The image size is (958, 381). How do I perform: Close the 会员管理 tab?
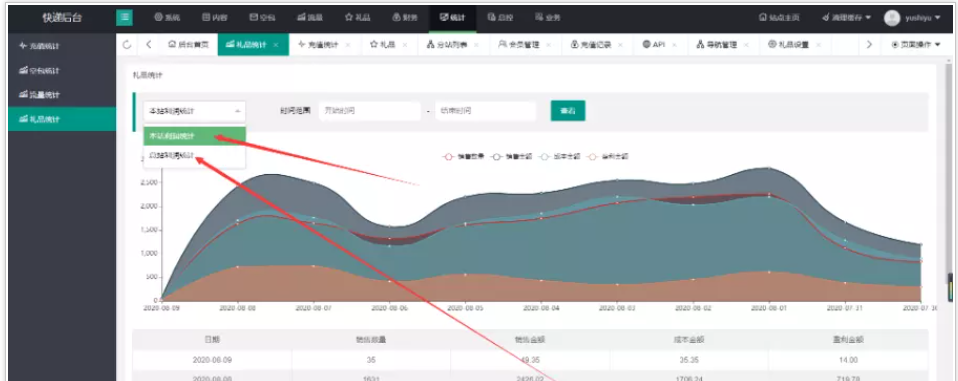(549, 45)
